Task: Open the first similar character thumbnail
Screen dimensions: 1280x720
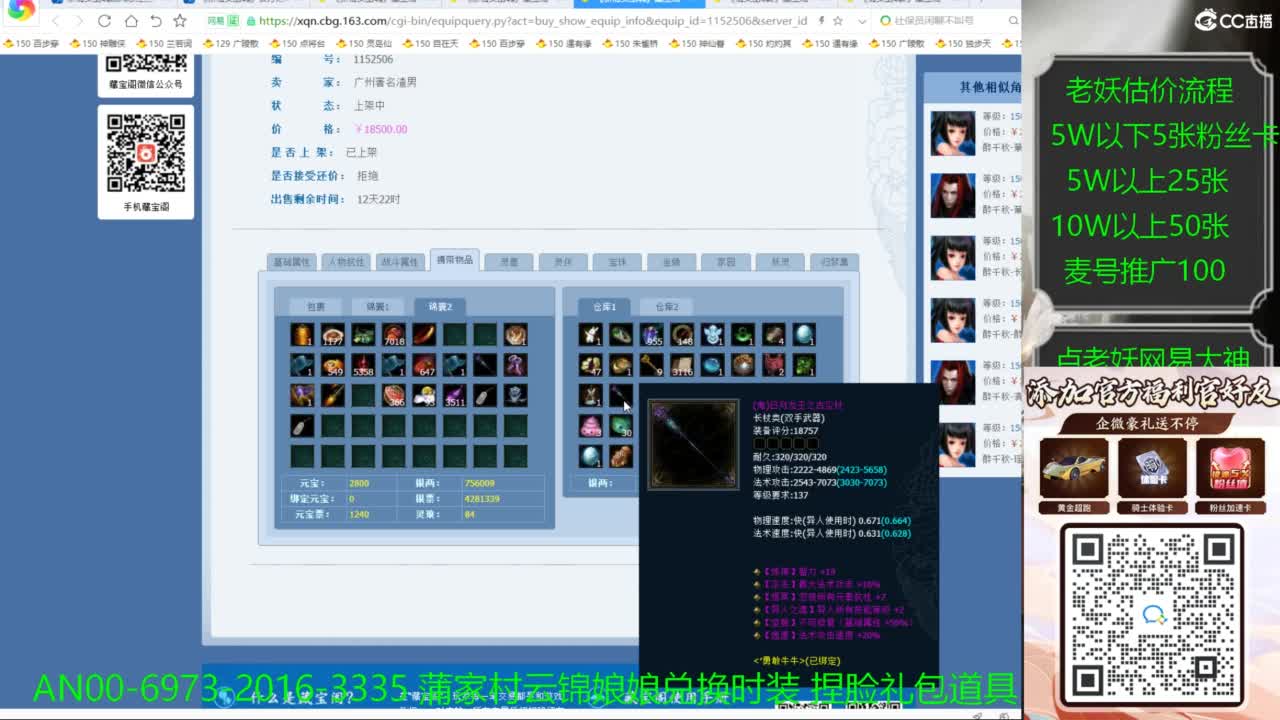Action: pyautogui.click(x=952, y=133)
